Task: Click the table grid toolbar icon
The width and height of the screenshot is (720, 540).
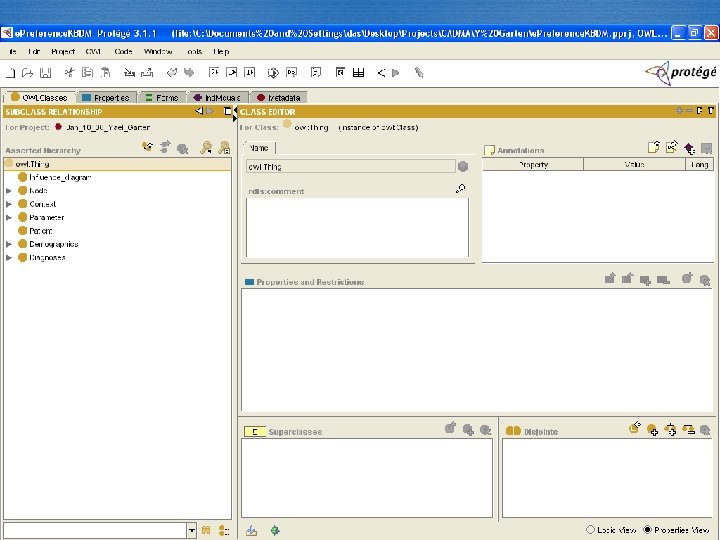Action: (x=358, y=73)
